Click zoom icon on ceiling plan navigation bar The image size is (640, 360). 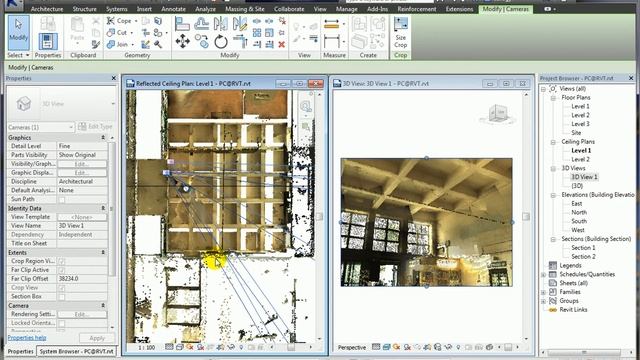point(306,107)
